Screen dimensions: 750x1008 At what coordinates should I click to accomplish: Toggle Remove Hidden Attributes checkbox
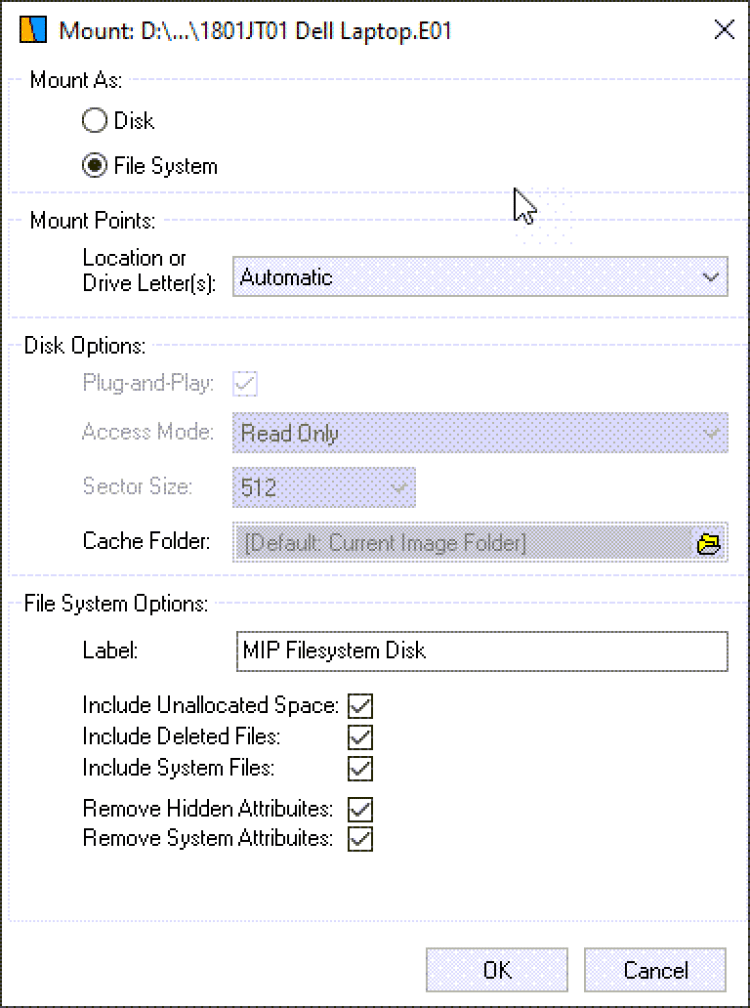coord(361,808)
